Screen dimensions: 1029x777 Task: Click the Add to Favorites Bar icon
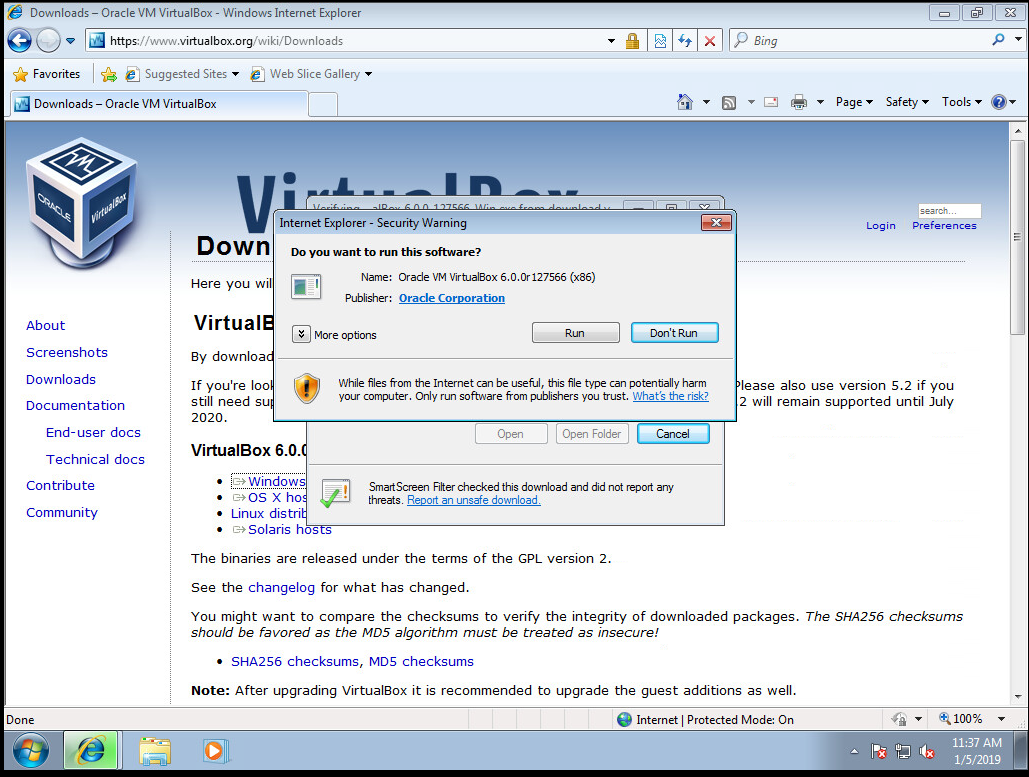pos(109,74)
